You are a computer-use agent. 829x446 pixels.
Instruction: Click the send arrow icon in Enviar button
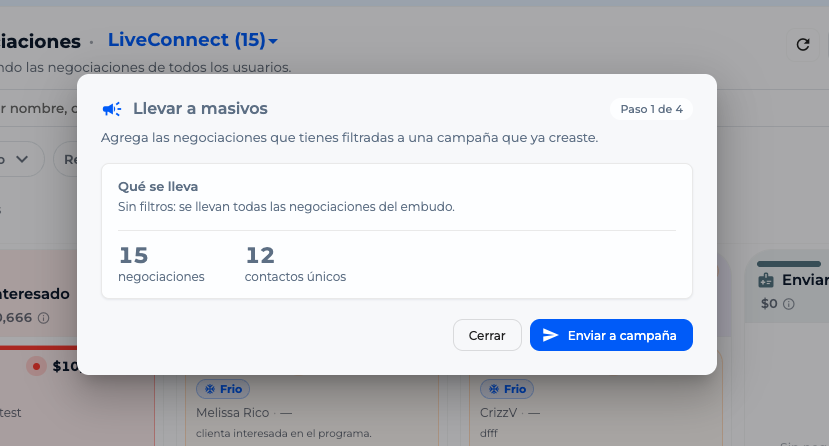point(550,335)
